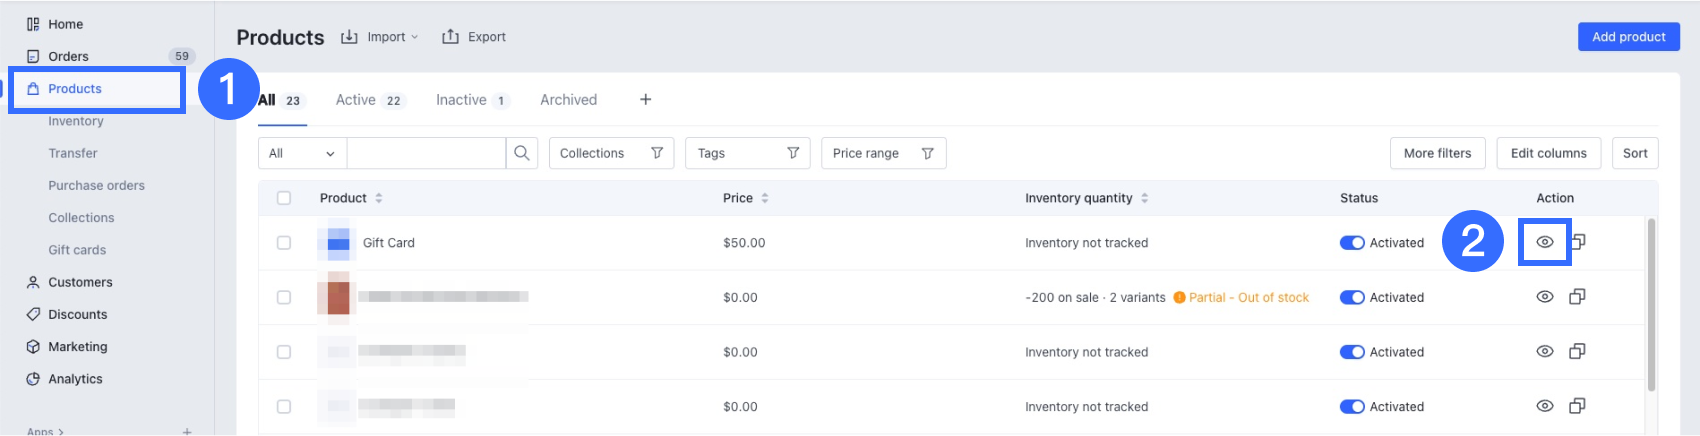
Task: Open the Customers section in sidebar
Action: pyautogui.click(x=80, y=282)
